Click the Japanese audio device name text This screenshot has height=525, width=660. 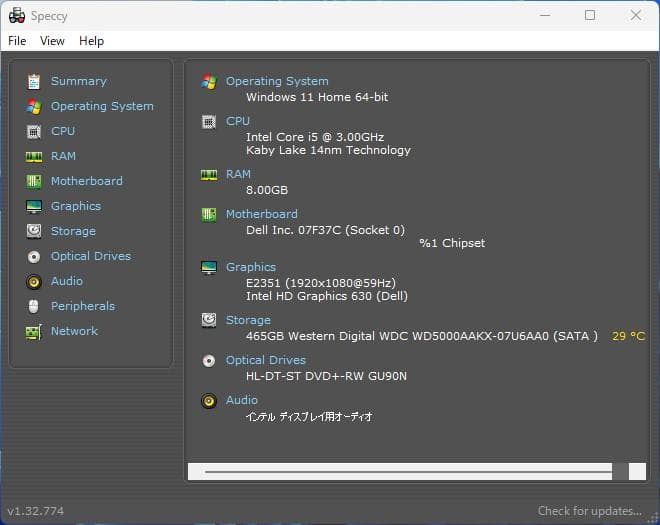click(x=309, y=417)
